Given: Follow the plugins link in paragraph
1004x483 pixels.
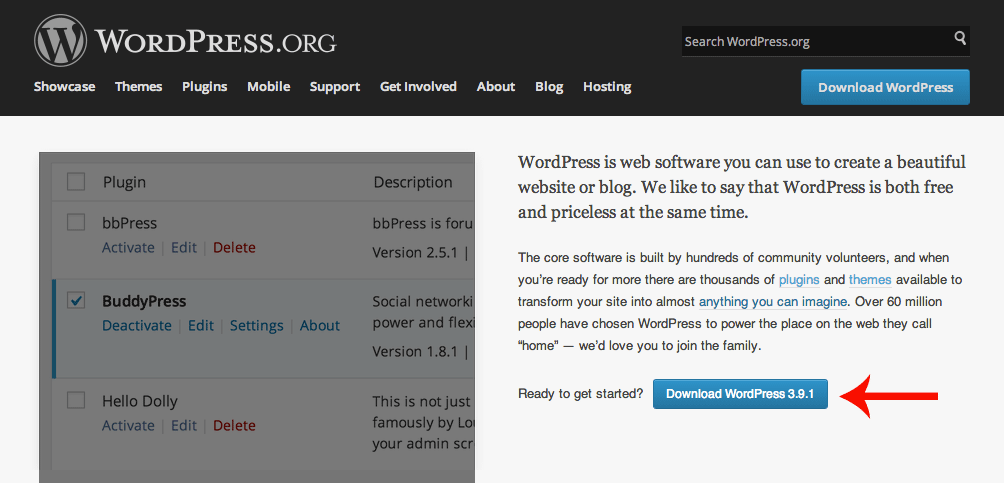Looking at the screenshot, I should tap(799, 280).
